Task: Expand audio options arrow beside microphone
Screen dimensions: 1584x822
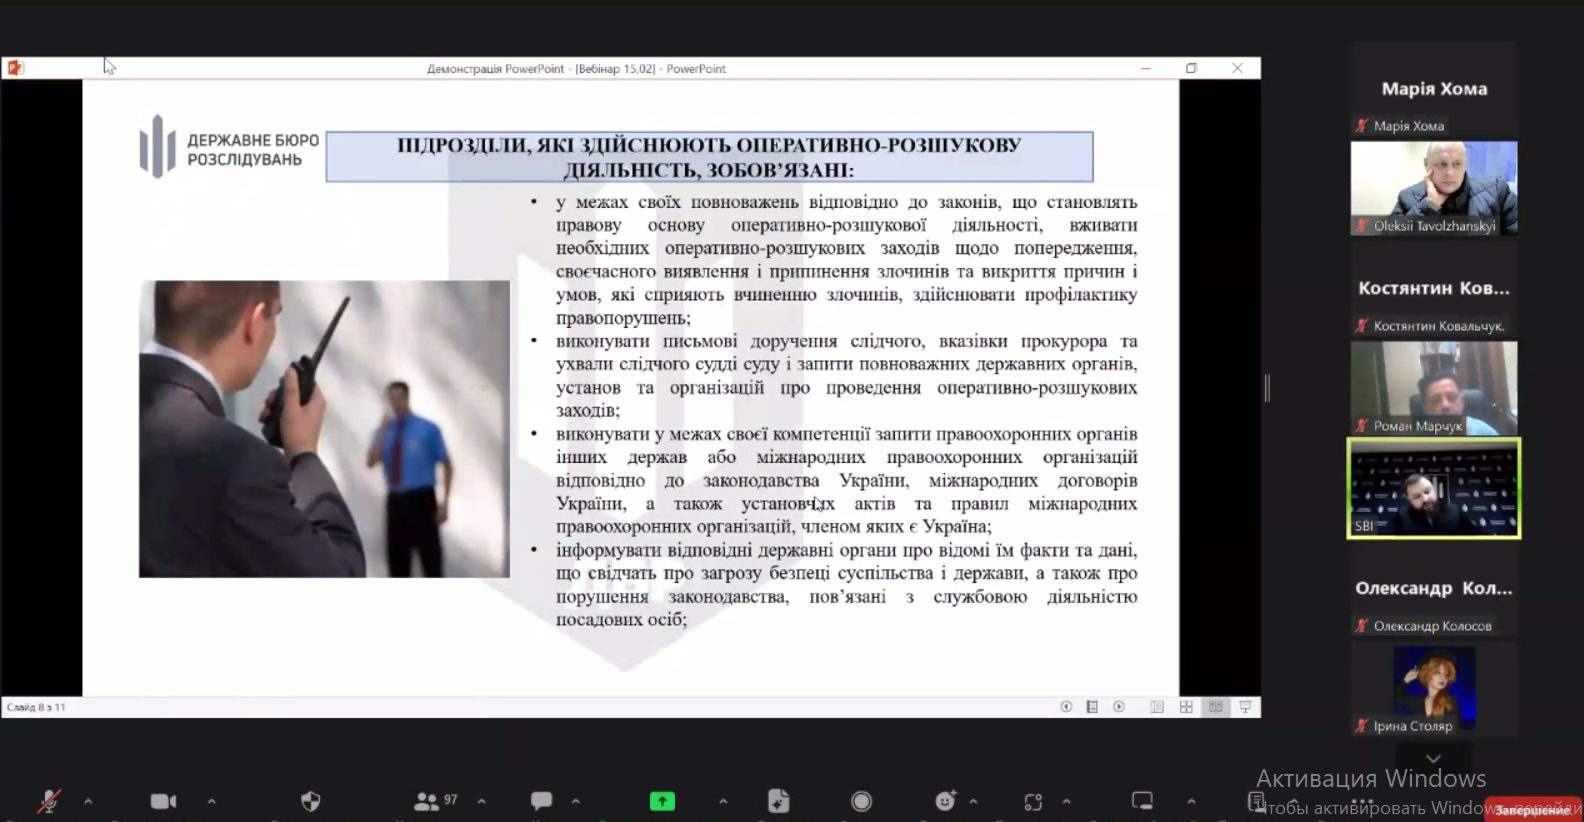Action: click(x=88, y=801)
